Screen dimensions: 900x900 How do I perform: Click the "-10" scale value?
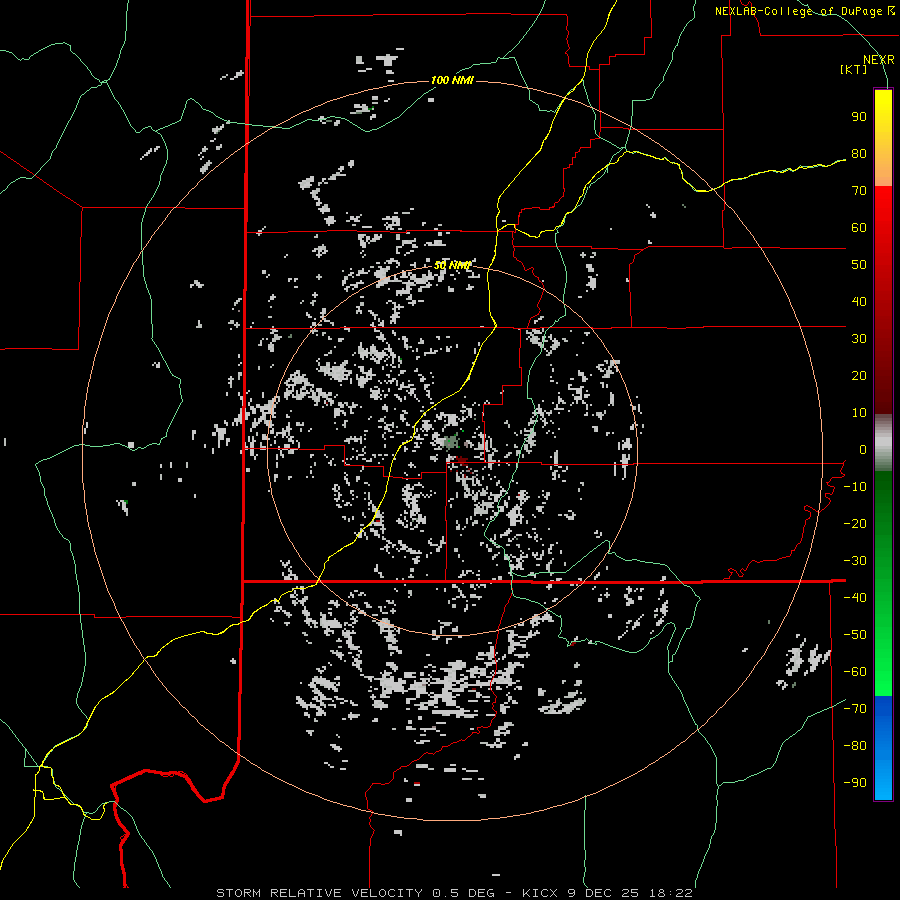[x=855, y=487]
